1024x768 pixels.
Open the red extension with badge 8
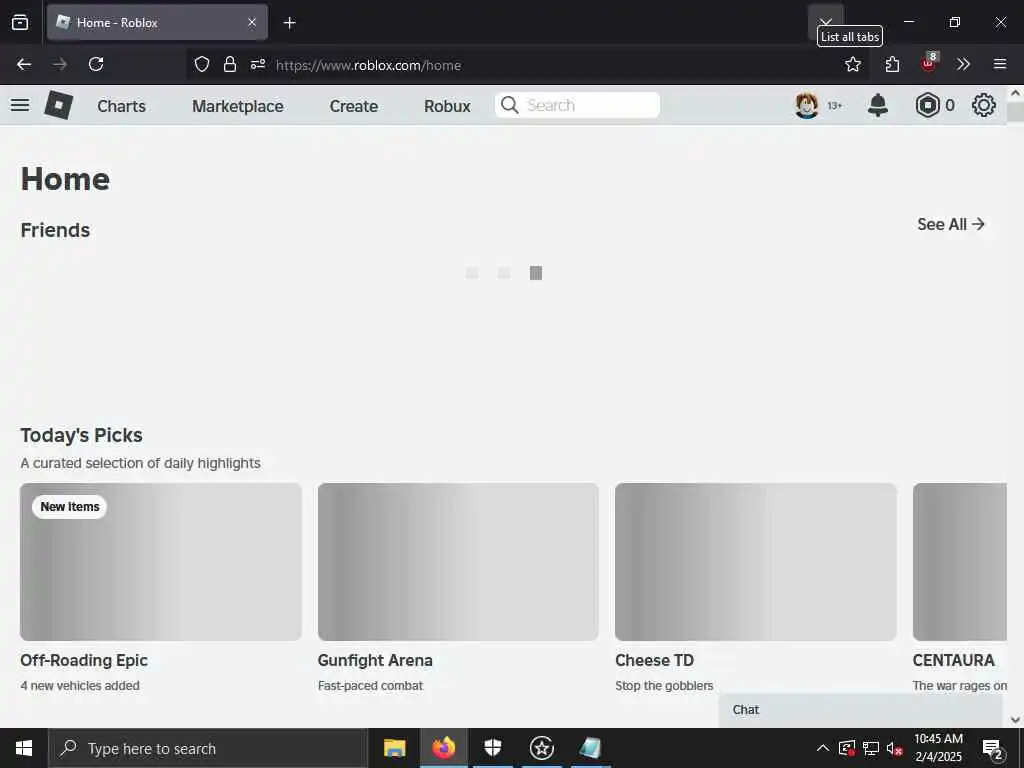coord(929,63)
